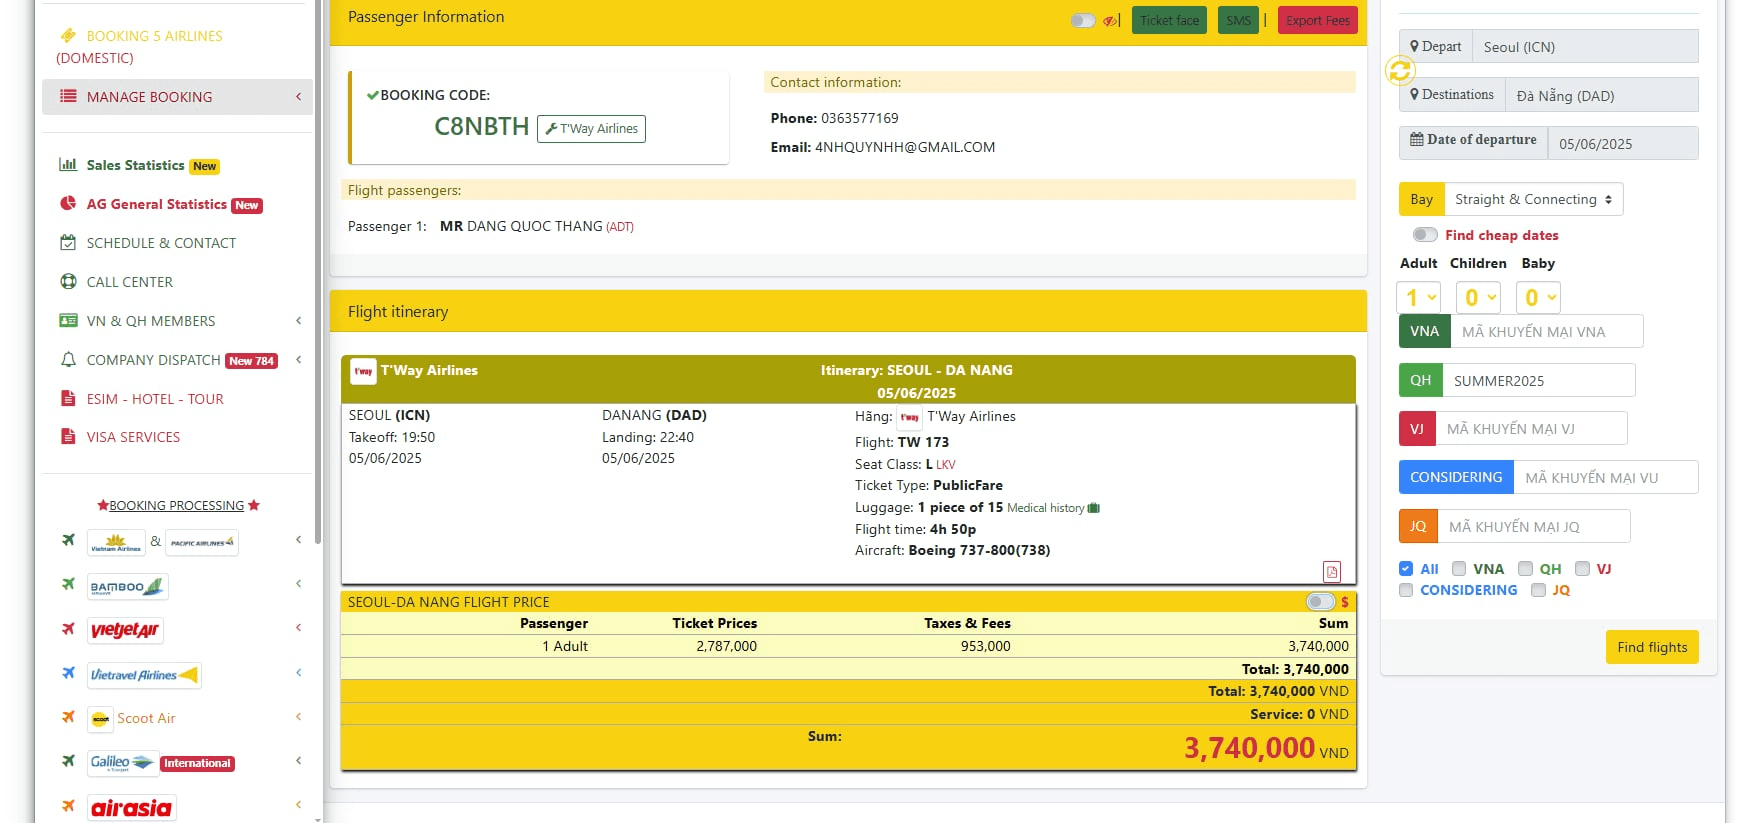This screenshot has width=1753, height=823.
Task: Open Straight & Connecting flight type dropdown
Action: [1533, 199]
